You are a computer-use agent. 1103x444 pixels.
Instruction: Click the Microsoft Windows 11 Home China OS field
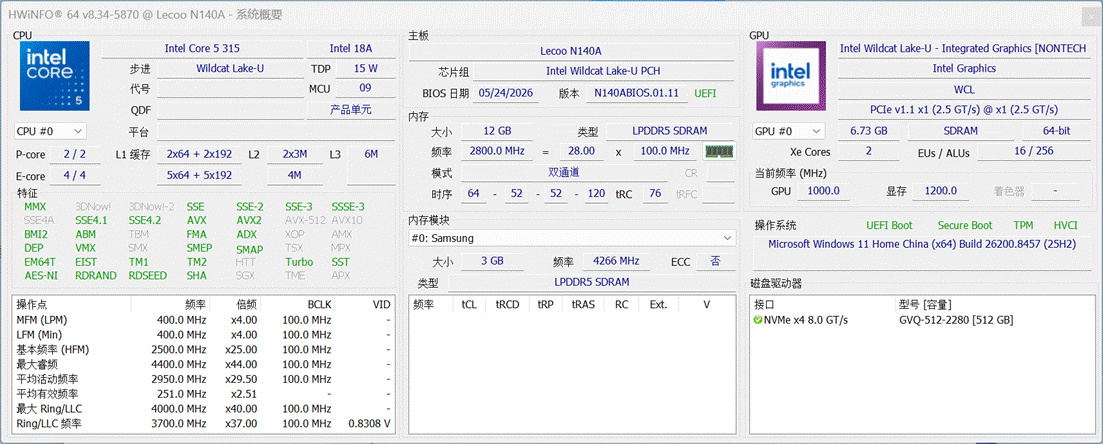click(922, 244)
